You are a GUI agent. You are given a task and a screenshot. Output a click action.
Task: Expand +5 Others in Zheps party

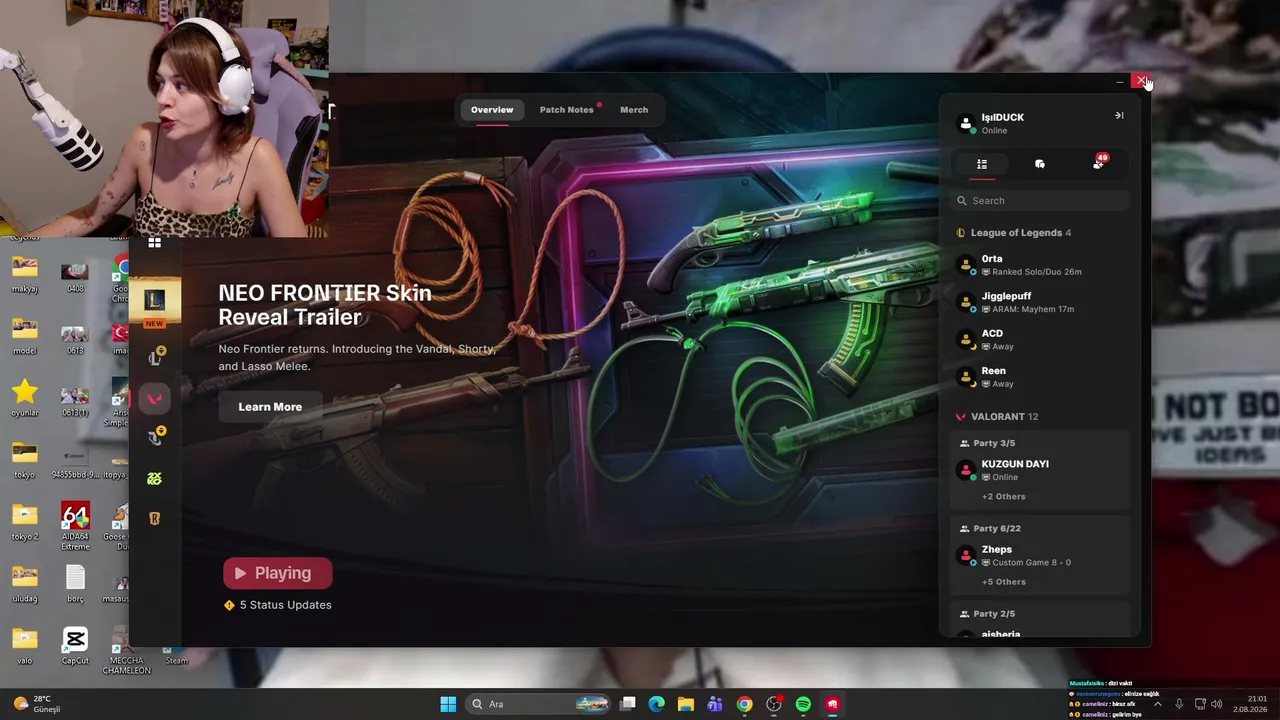[1003, 582]
